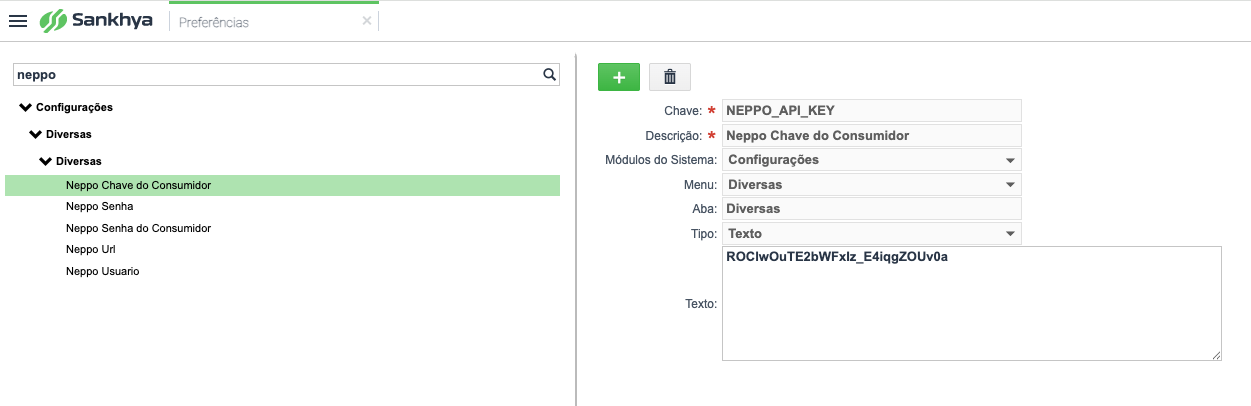The image size is (1251, 406).
Task: Click the magnifier search icon
Action: [x=549, y=74]
